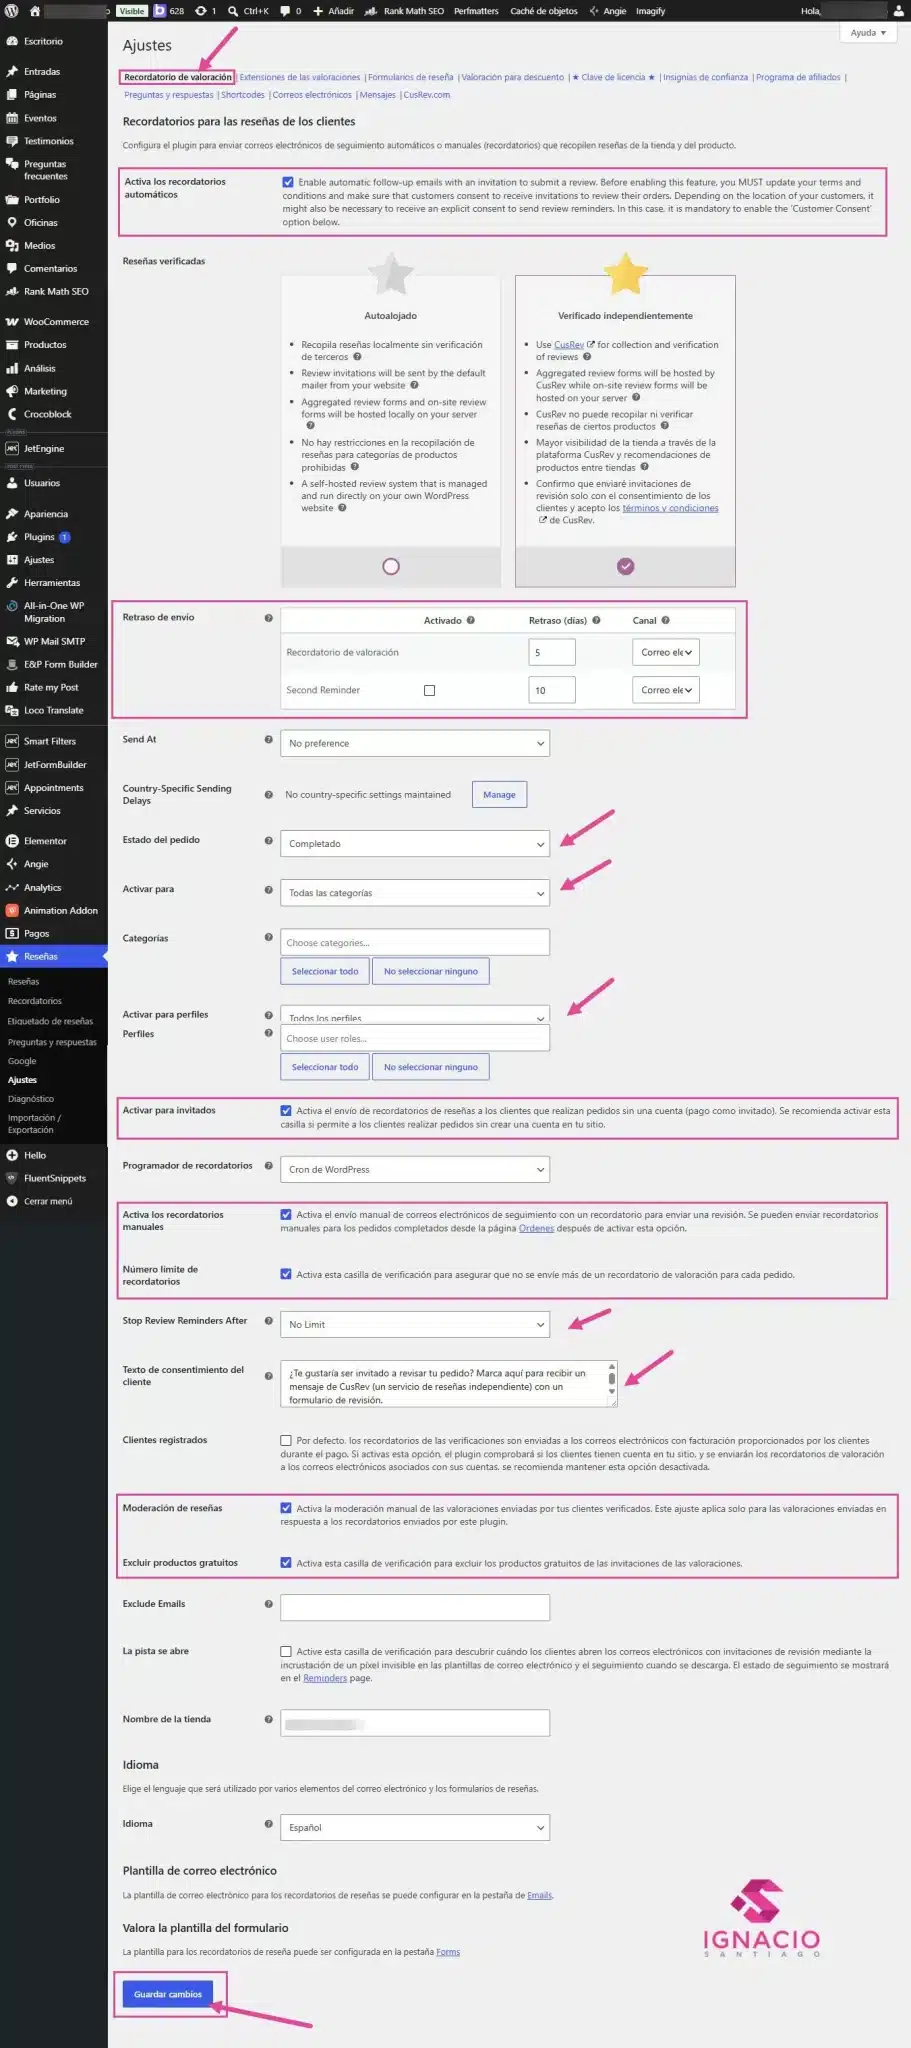Click the Medios media icon
Viewport: 911px width, 2048px height.
tap(12, 246)
